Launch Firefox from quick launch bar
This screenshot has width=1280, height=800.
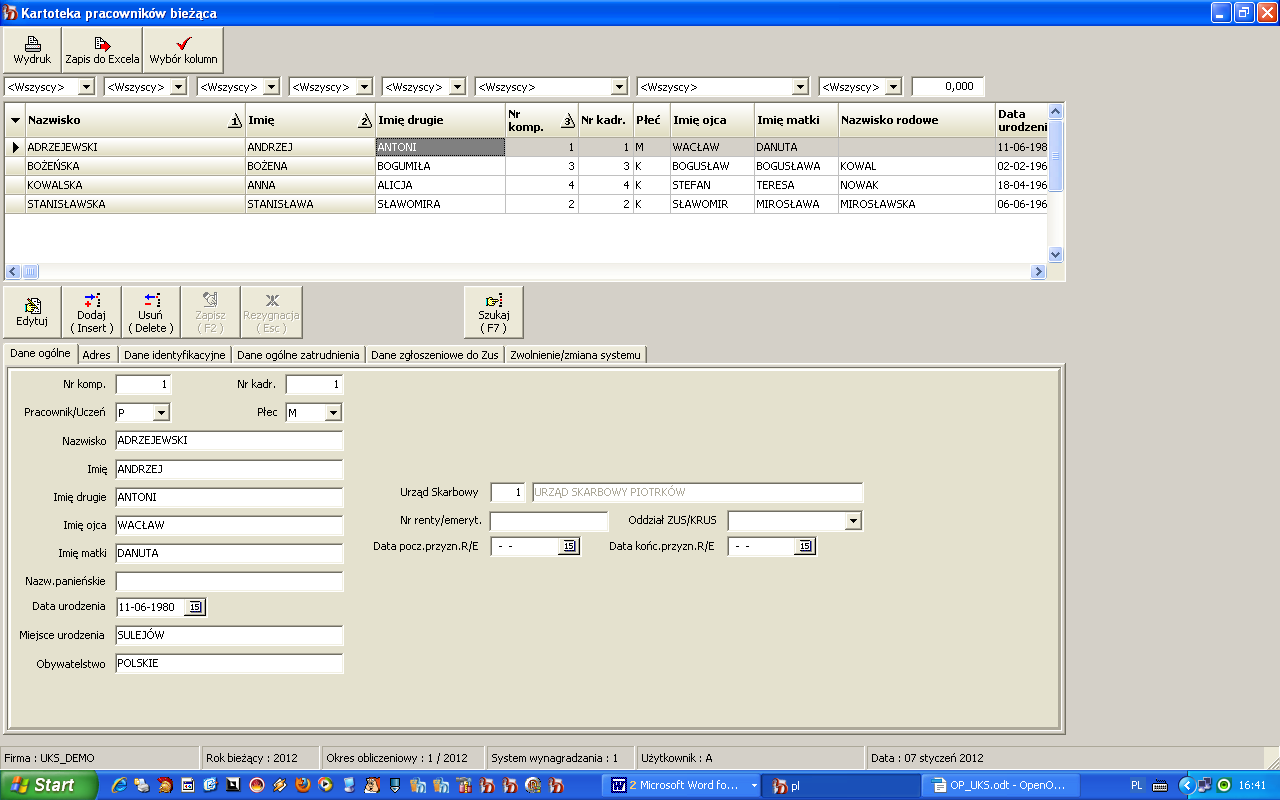click(x=303, y=786)
